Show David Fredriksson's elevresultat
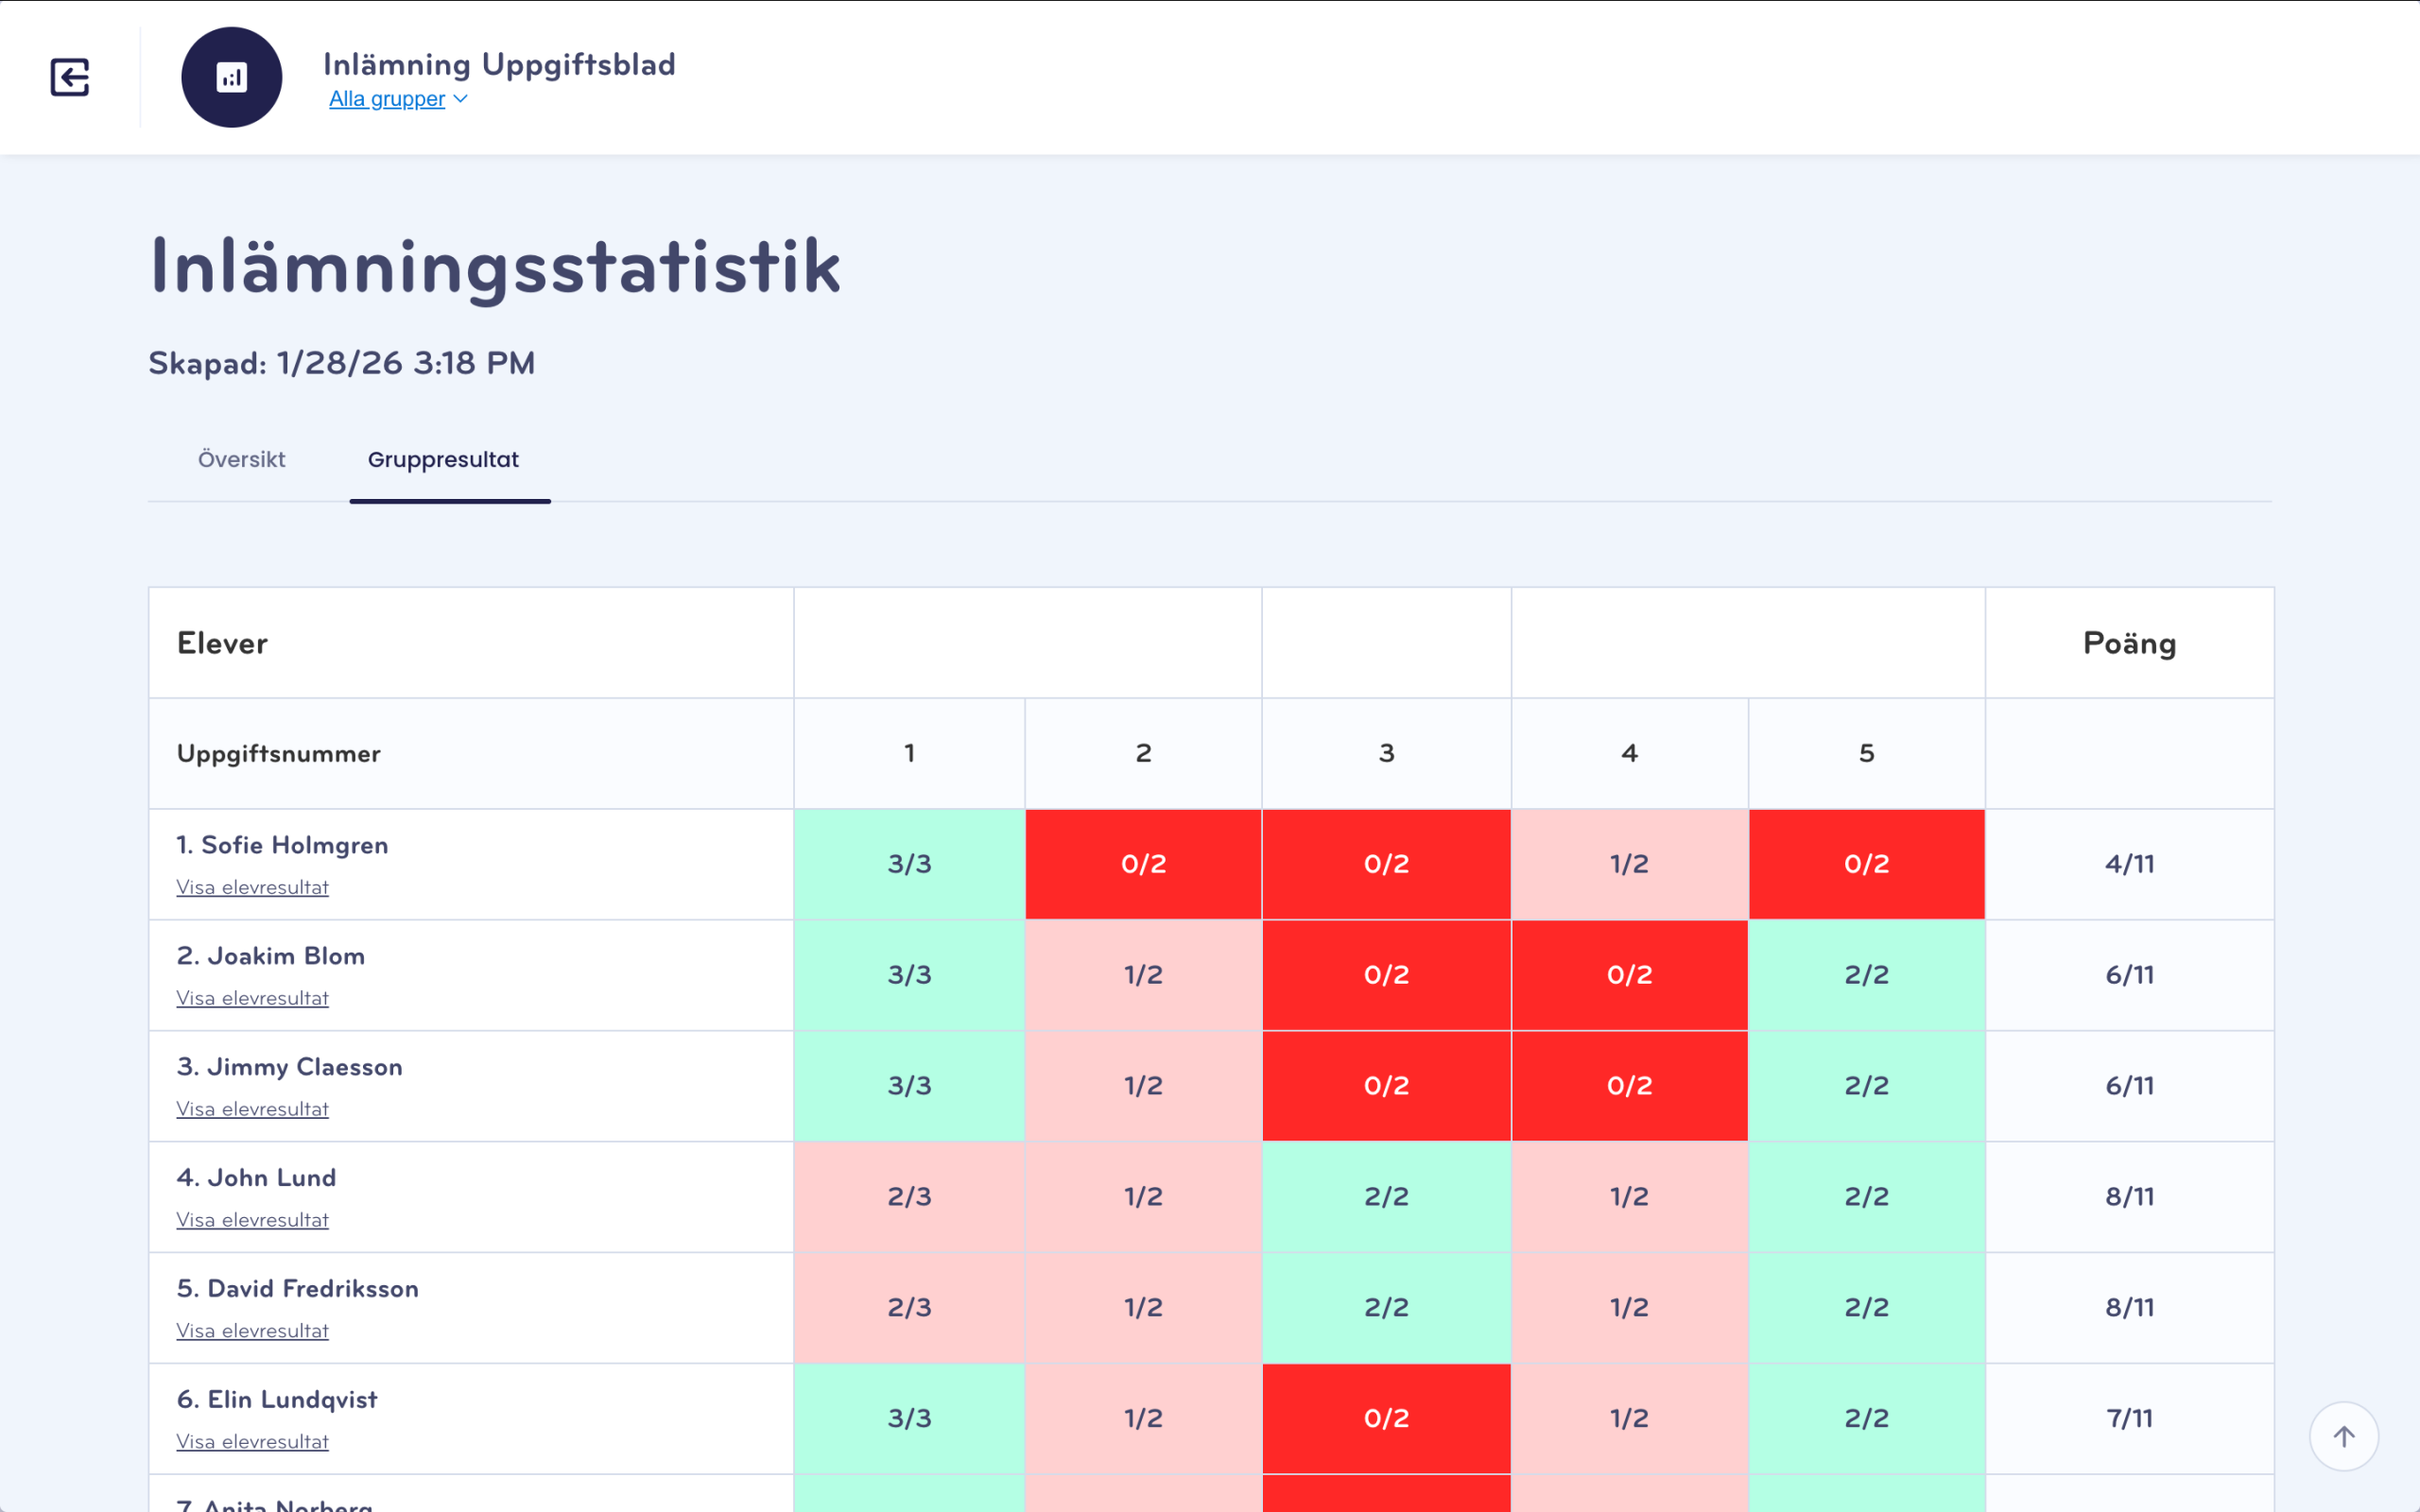2420x1512 pixels. pos(252,1331)
